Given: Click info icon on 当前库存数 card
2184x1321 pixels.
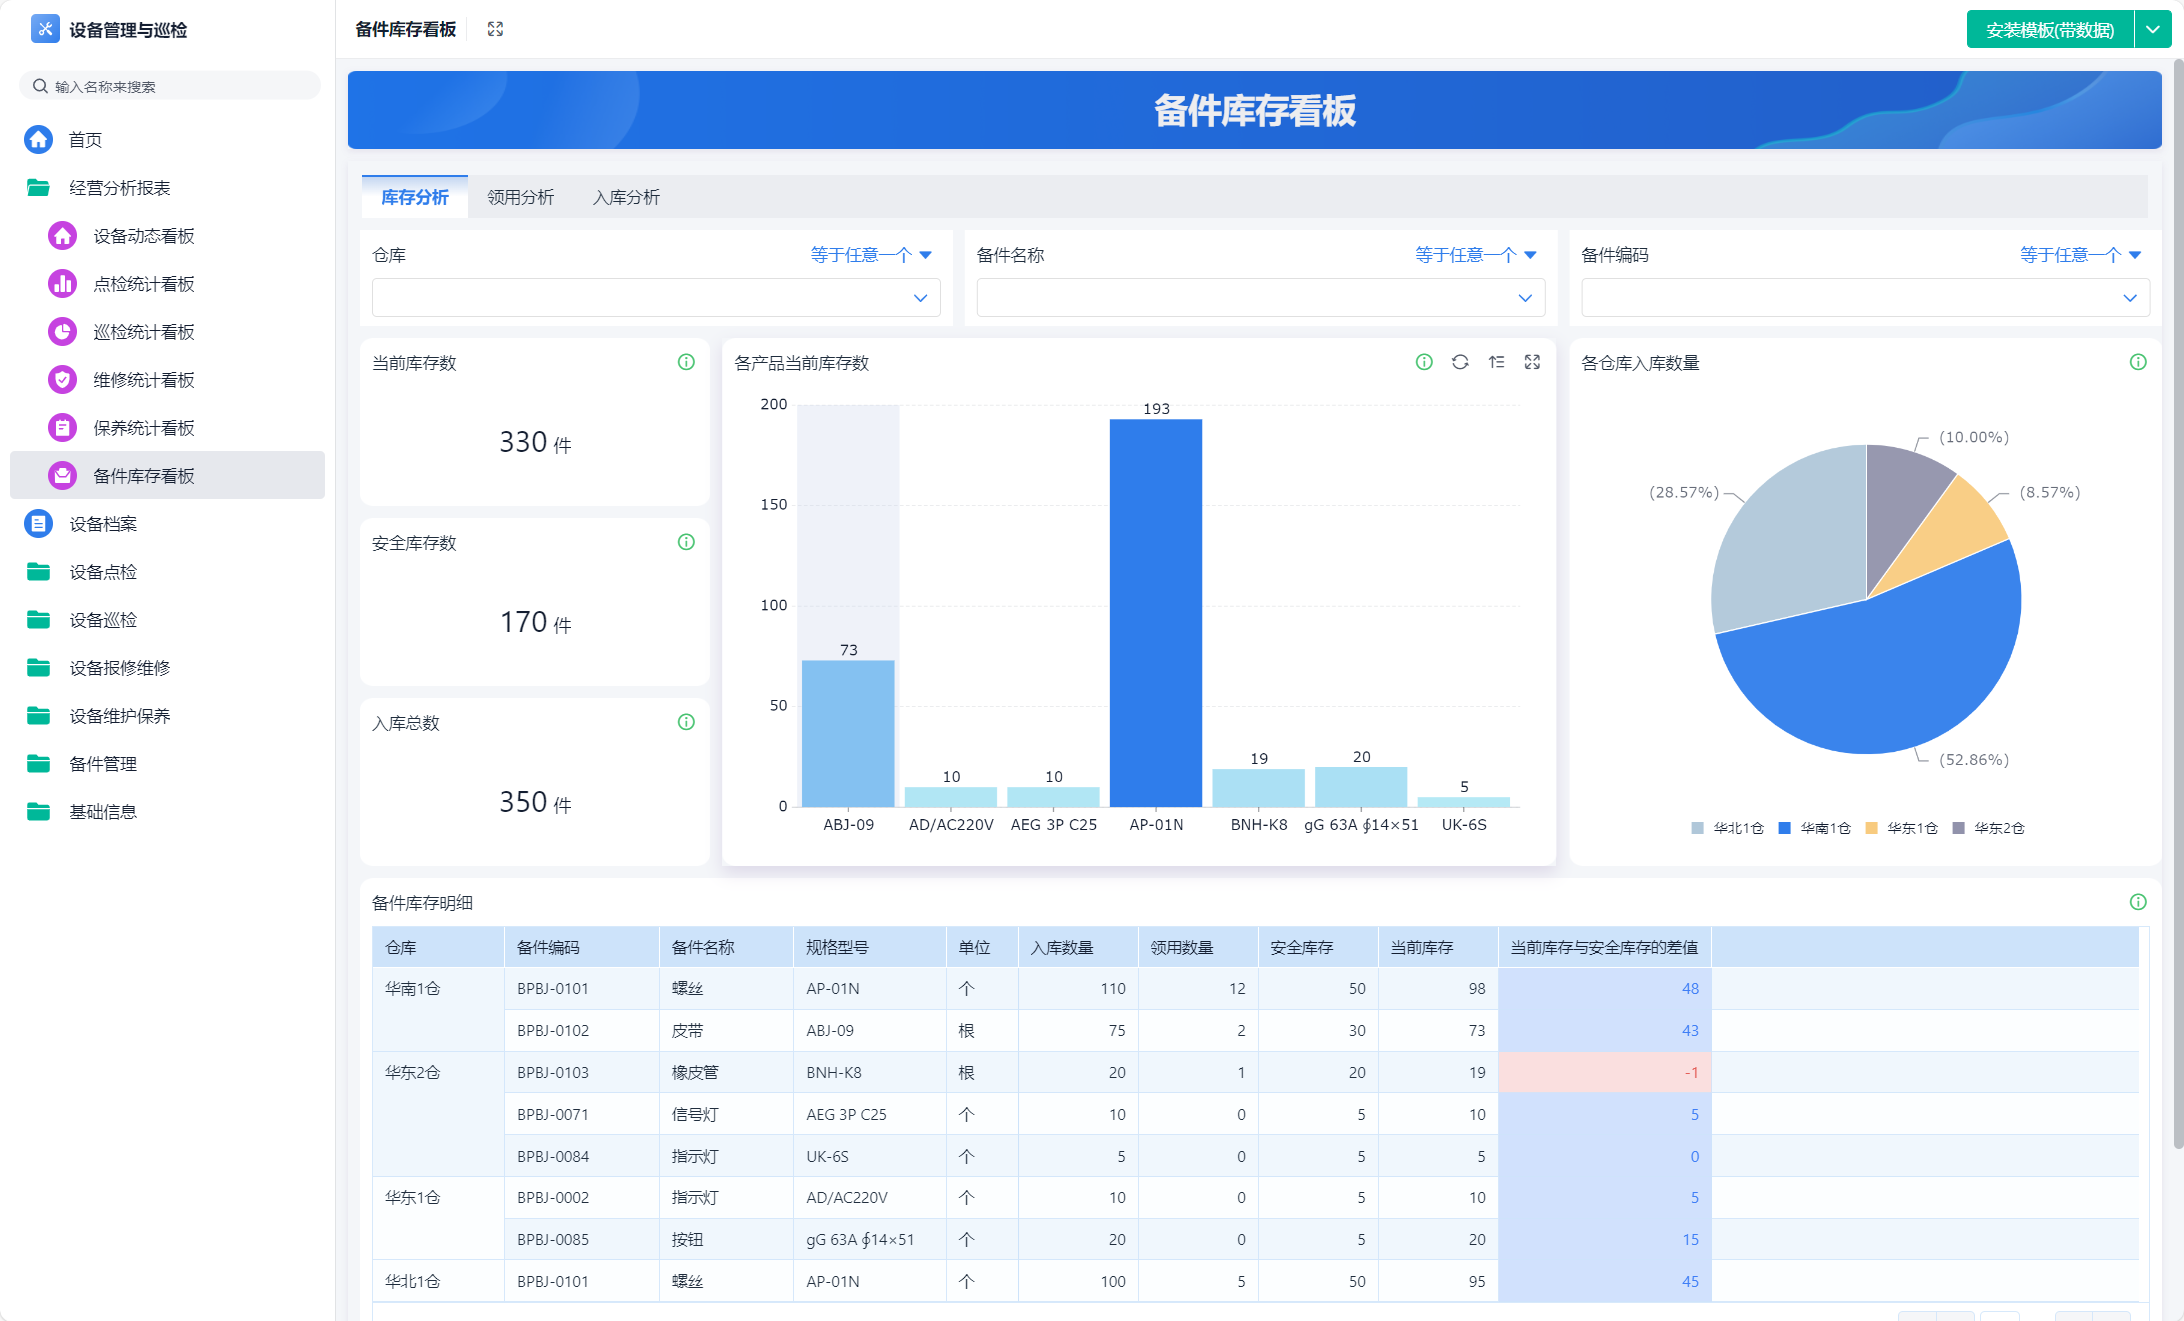Looking at the screenshot, I should (x=686, y=362).
